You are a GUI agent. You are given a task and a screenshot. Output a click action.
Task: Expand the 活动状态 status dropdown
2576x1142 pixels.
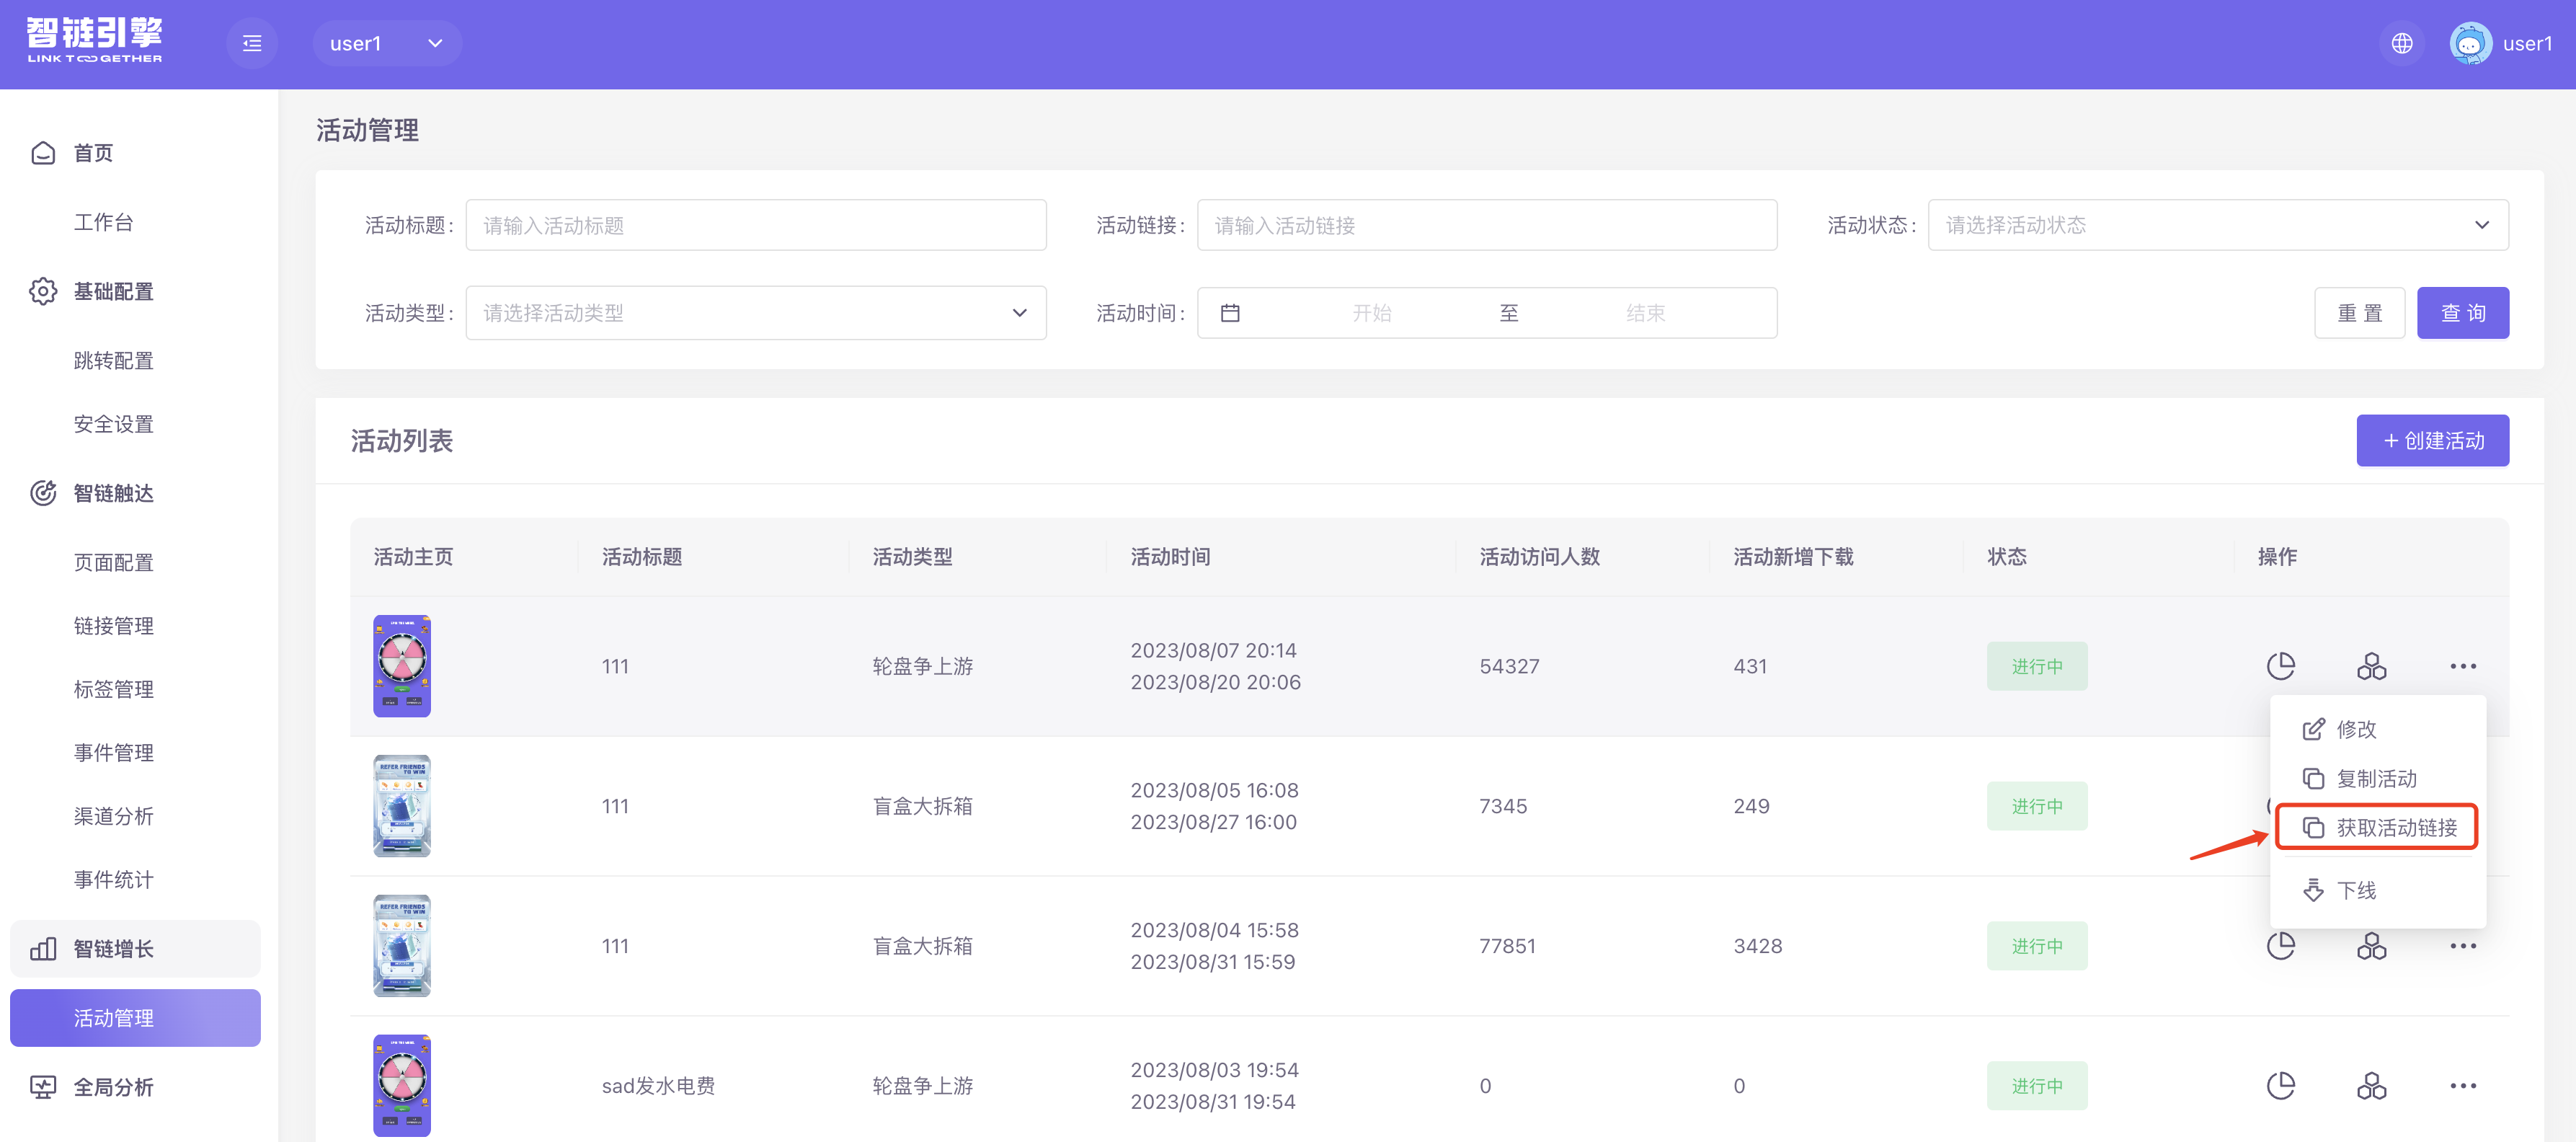click(x=2217, y=225)
